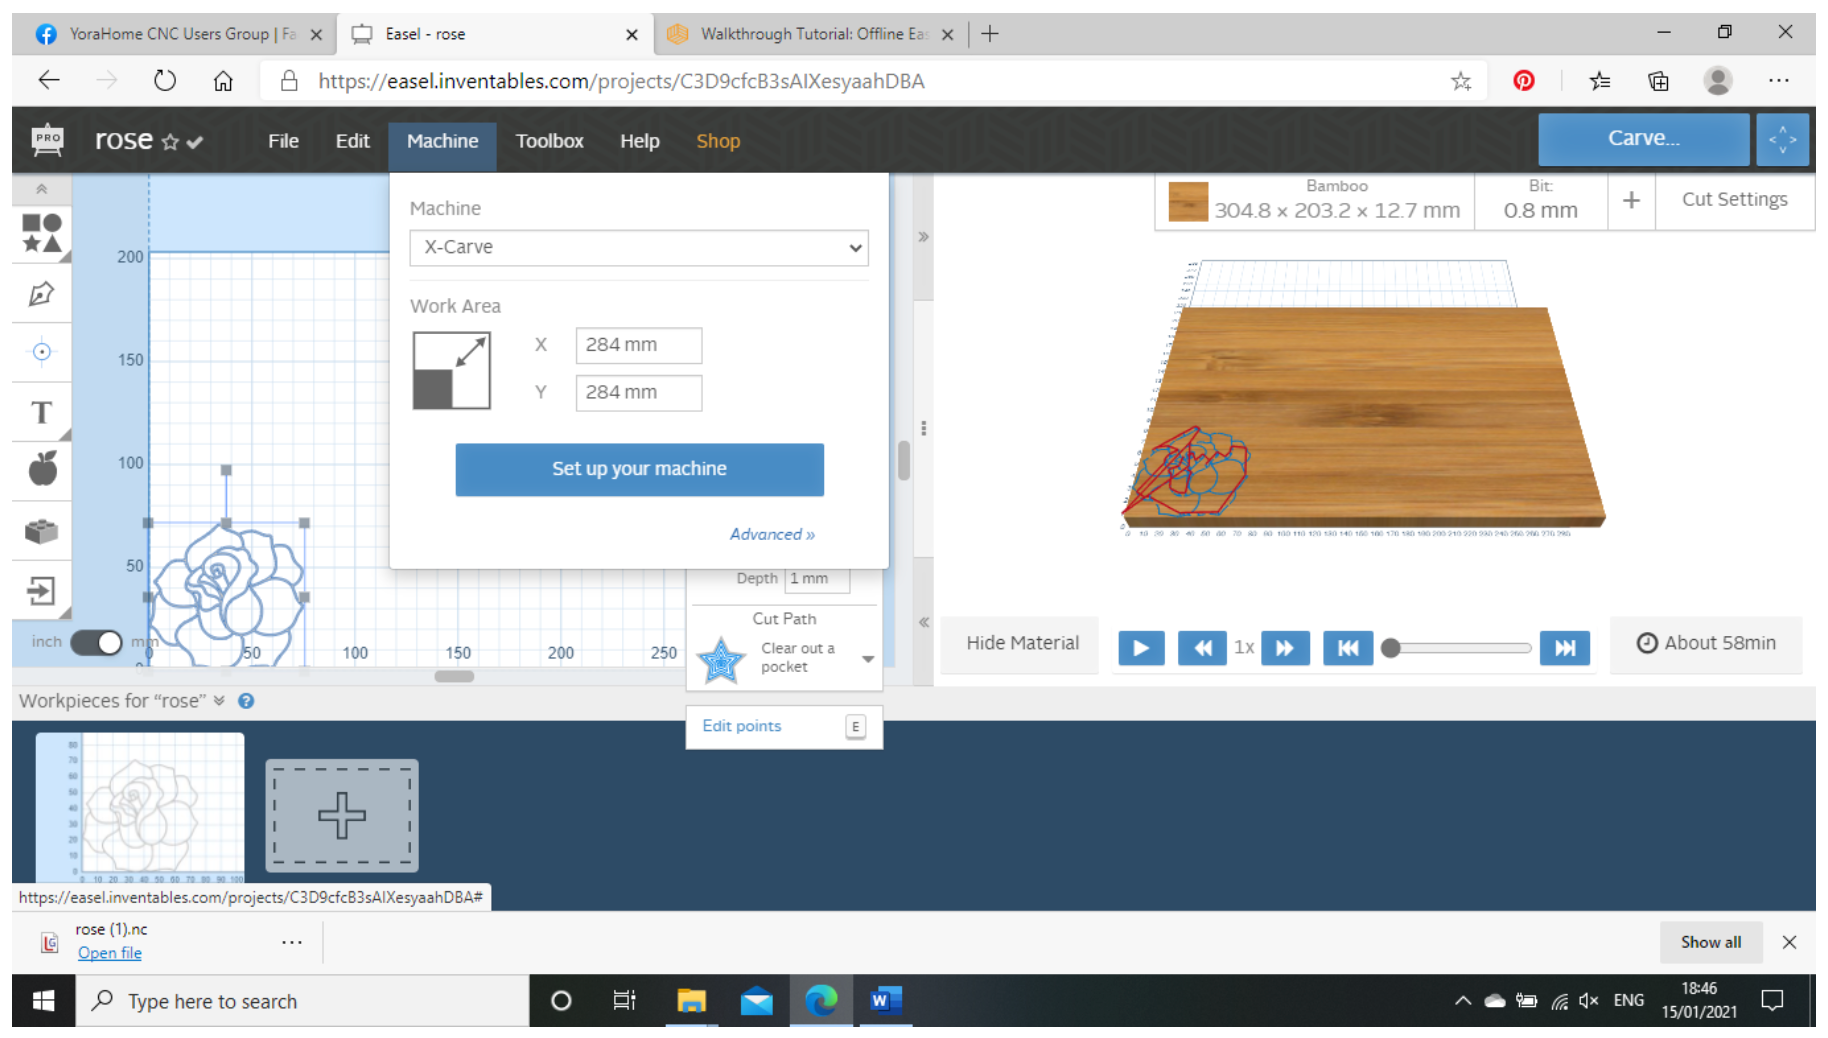Open Advanced machine settings link
The image size is (1828, 1038).
pyautogui.click(x=772, y=534)
